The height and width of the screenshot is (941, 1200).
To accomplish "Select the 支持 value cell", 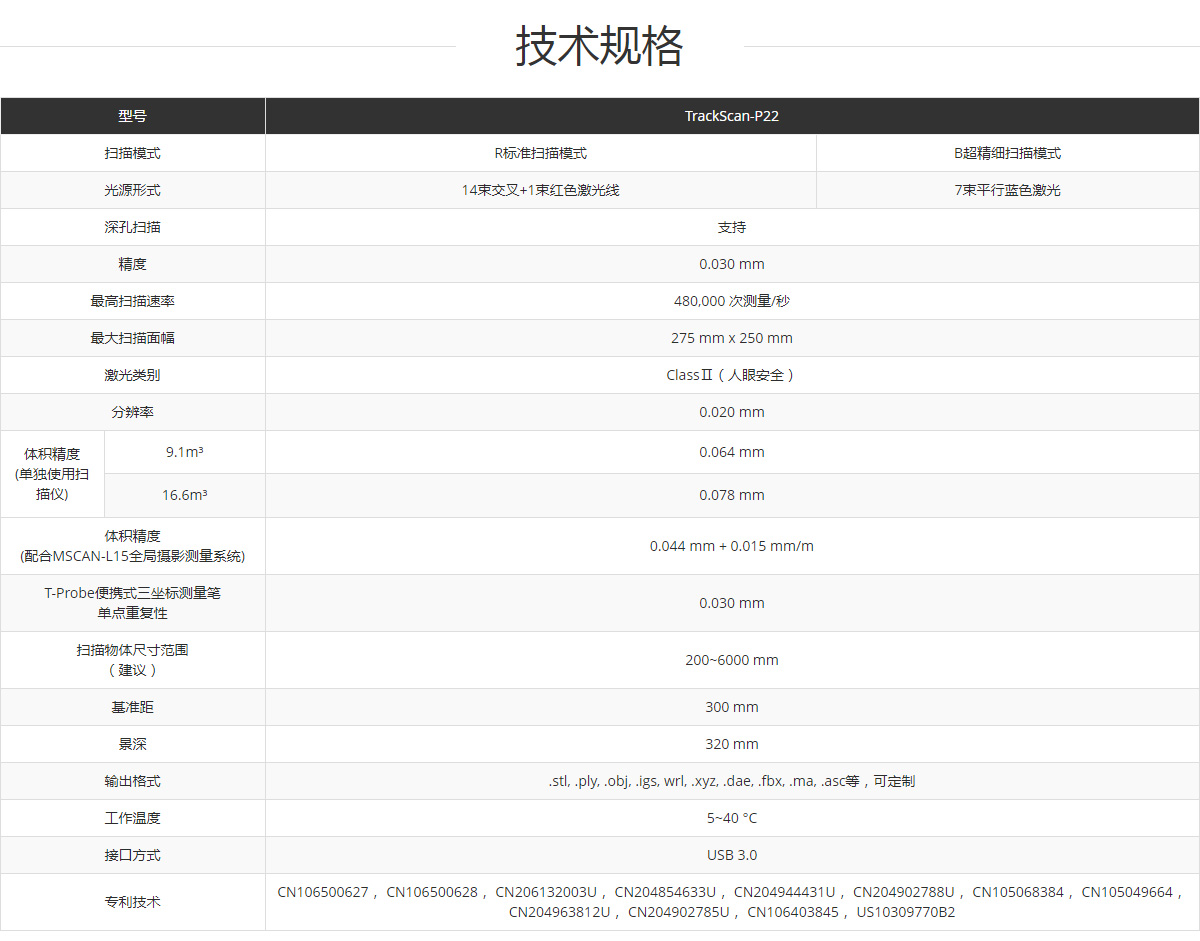I will 731,226.
